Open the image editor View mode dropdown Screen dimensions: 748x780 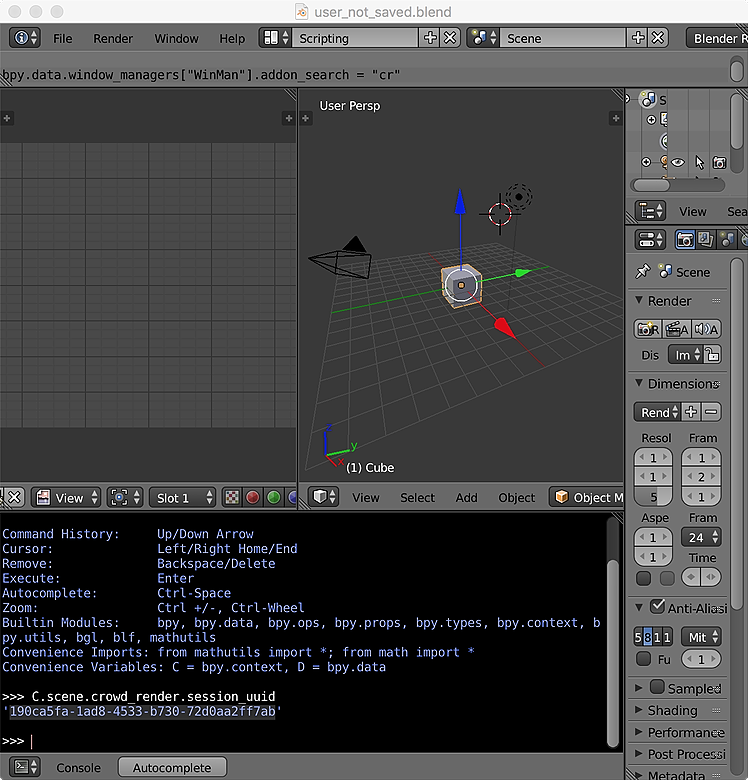(66, 497)
